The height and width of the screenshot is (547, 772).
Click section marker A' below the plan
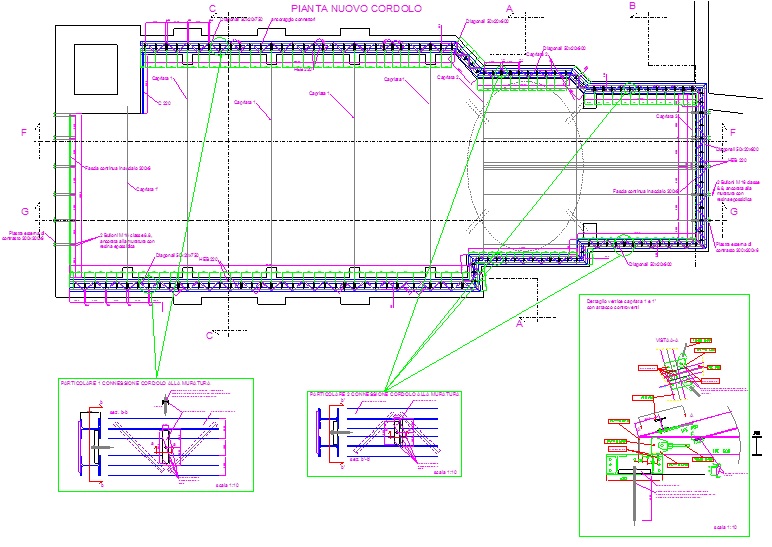[x=519, y=324]
